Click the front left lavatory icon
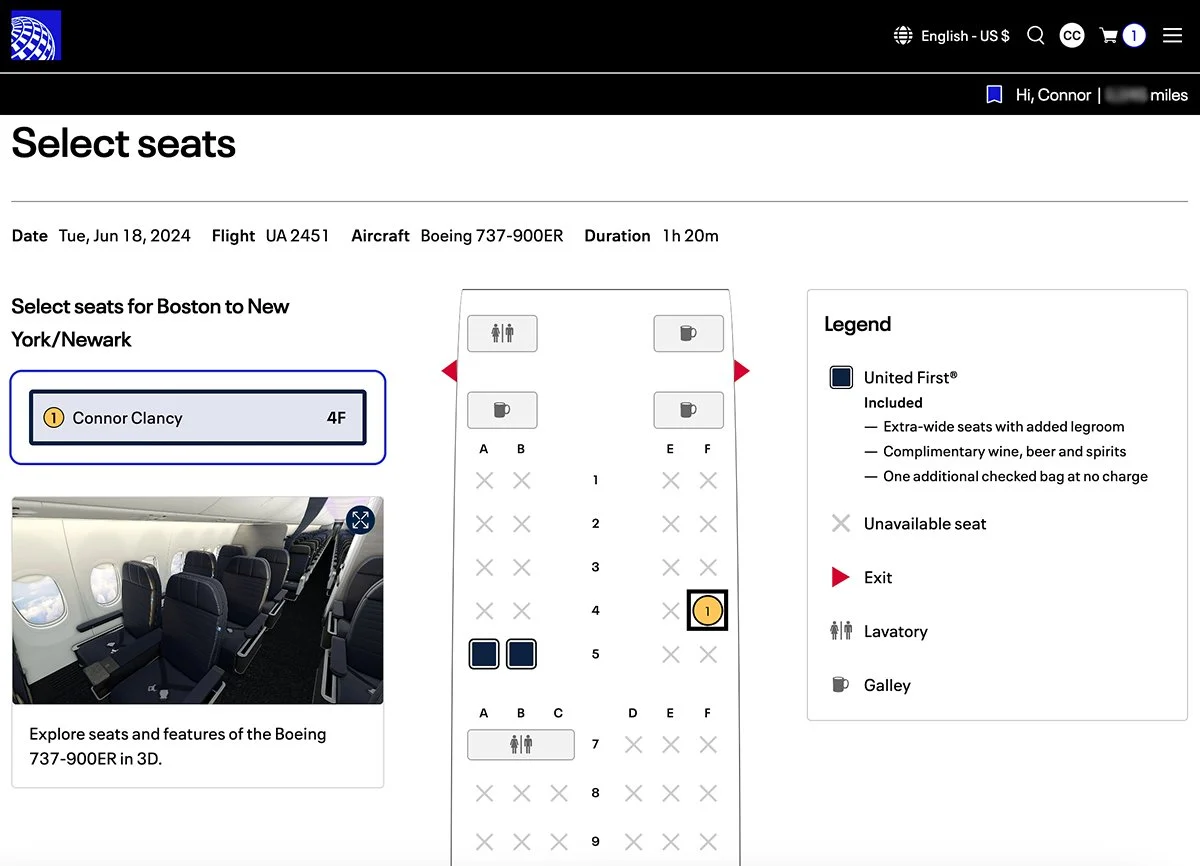 pyautogui.click(x=502, y=333)
